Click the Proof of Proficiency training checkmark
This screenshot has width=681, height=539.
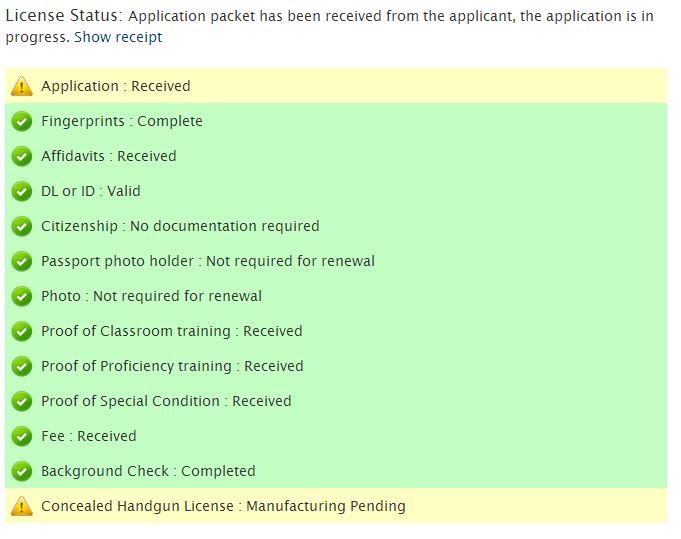click(x=22, y=366)
